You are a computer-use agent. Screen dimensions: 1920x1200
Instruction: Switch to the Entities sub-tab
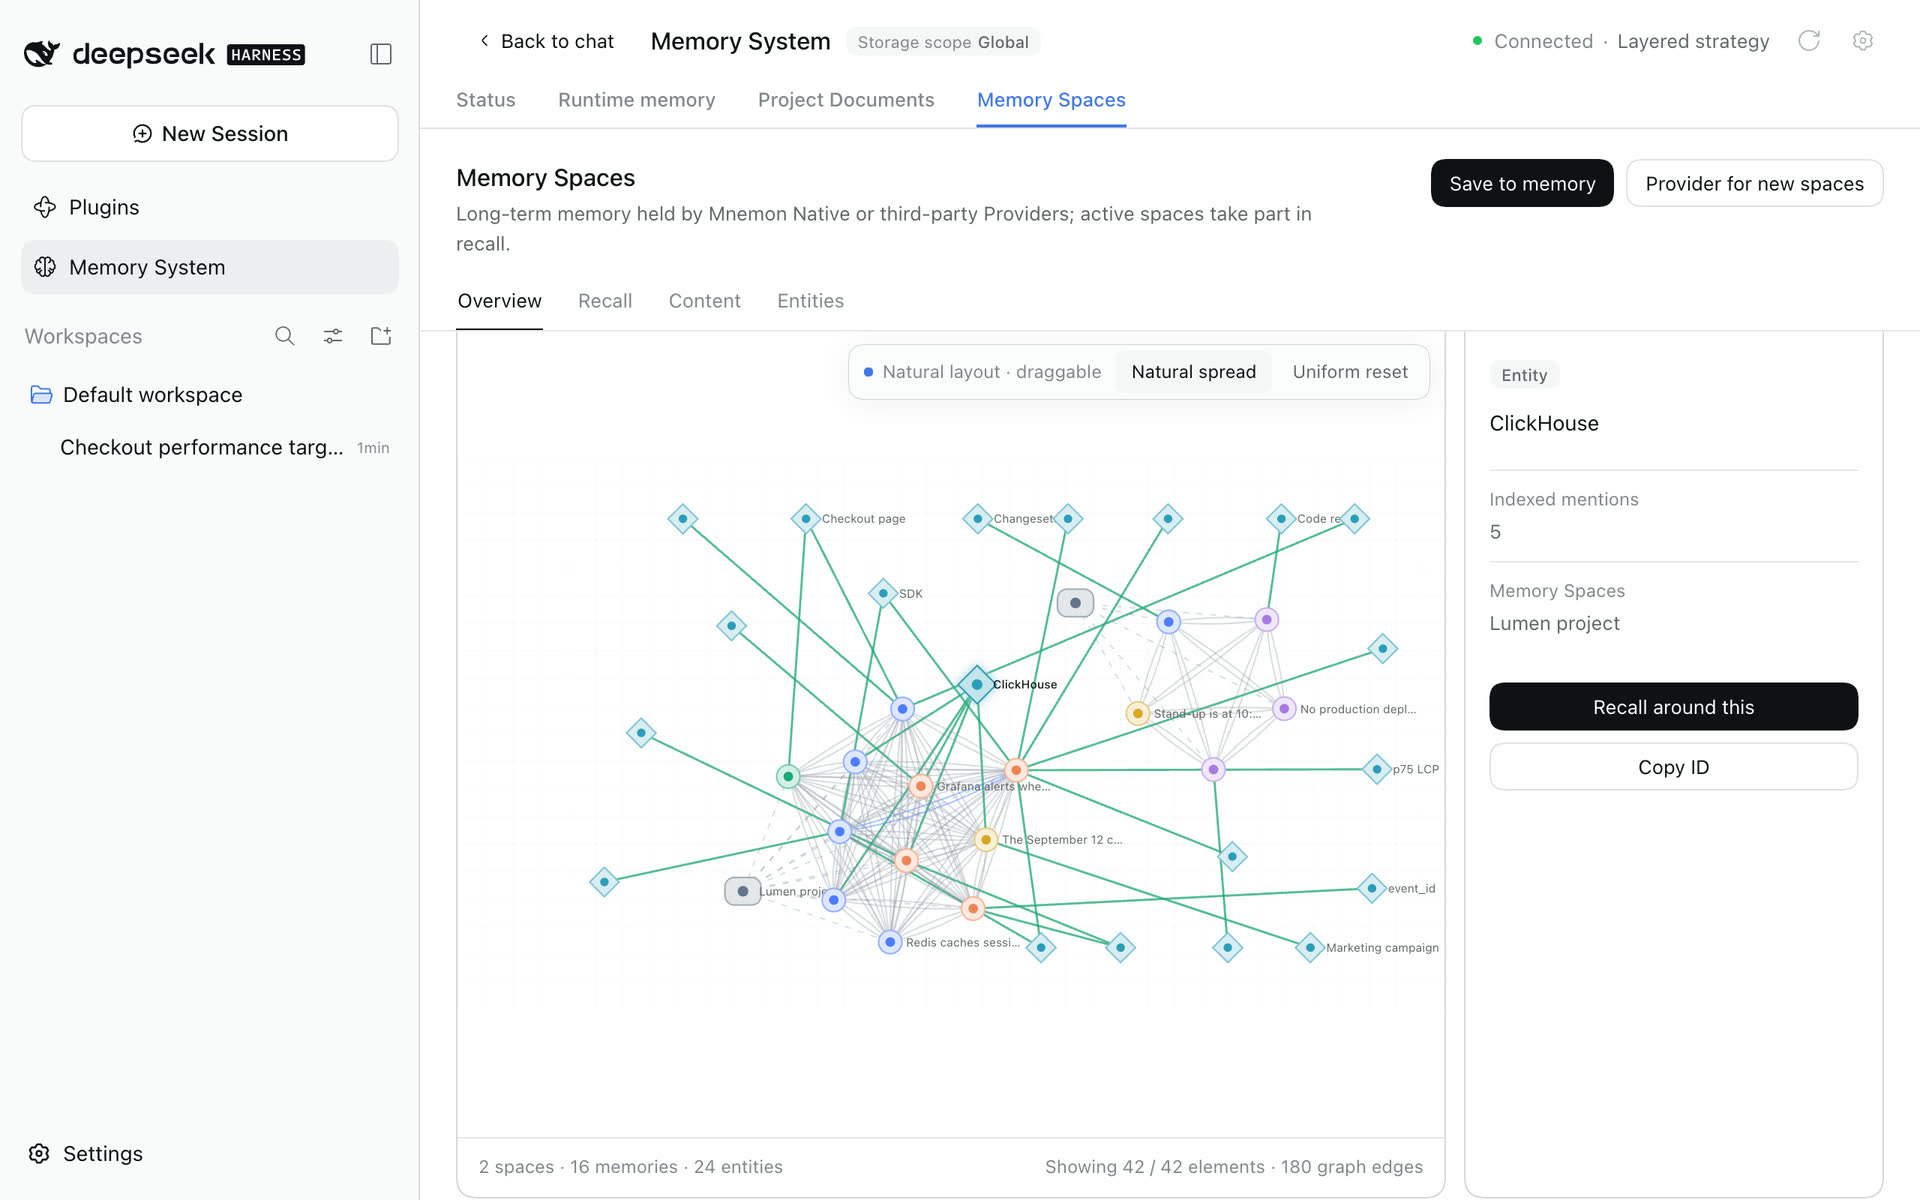point(811,301)
